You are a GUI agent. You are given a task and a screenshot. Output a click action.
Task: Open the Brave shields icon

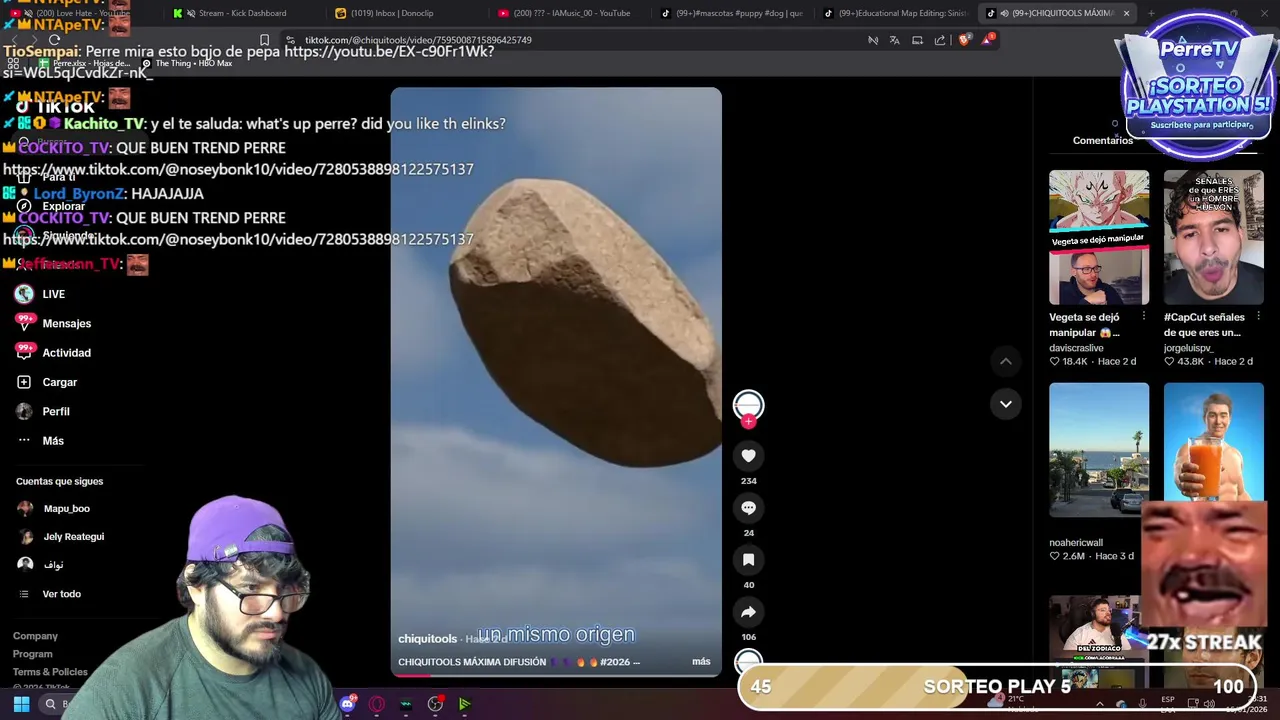click(x=964, y=40)
